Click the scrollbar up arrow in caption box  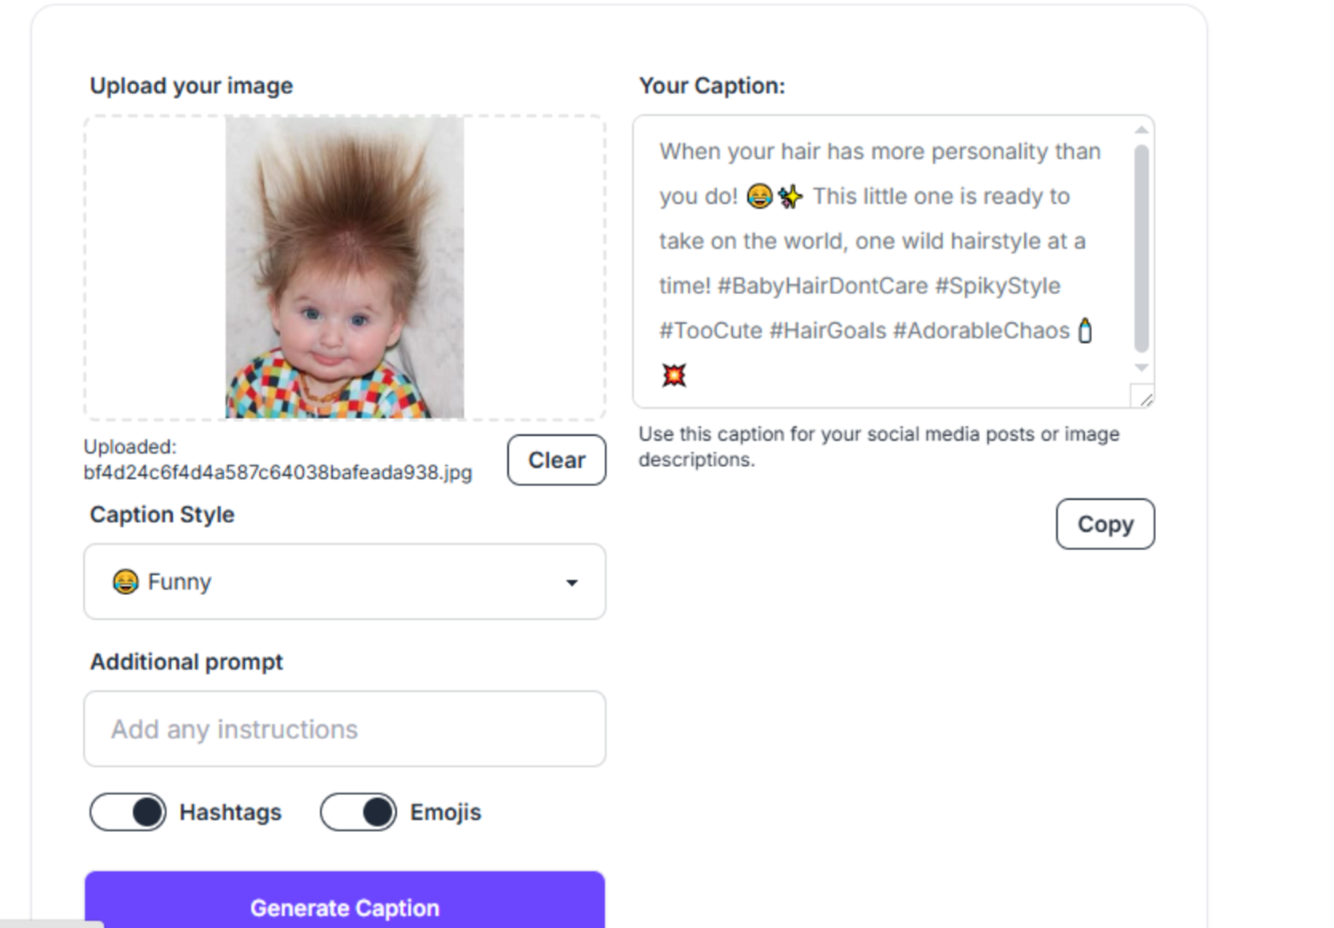click(x=1141, y=130)
